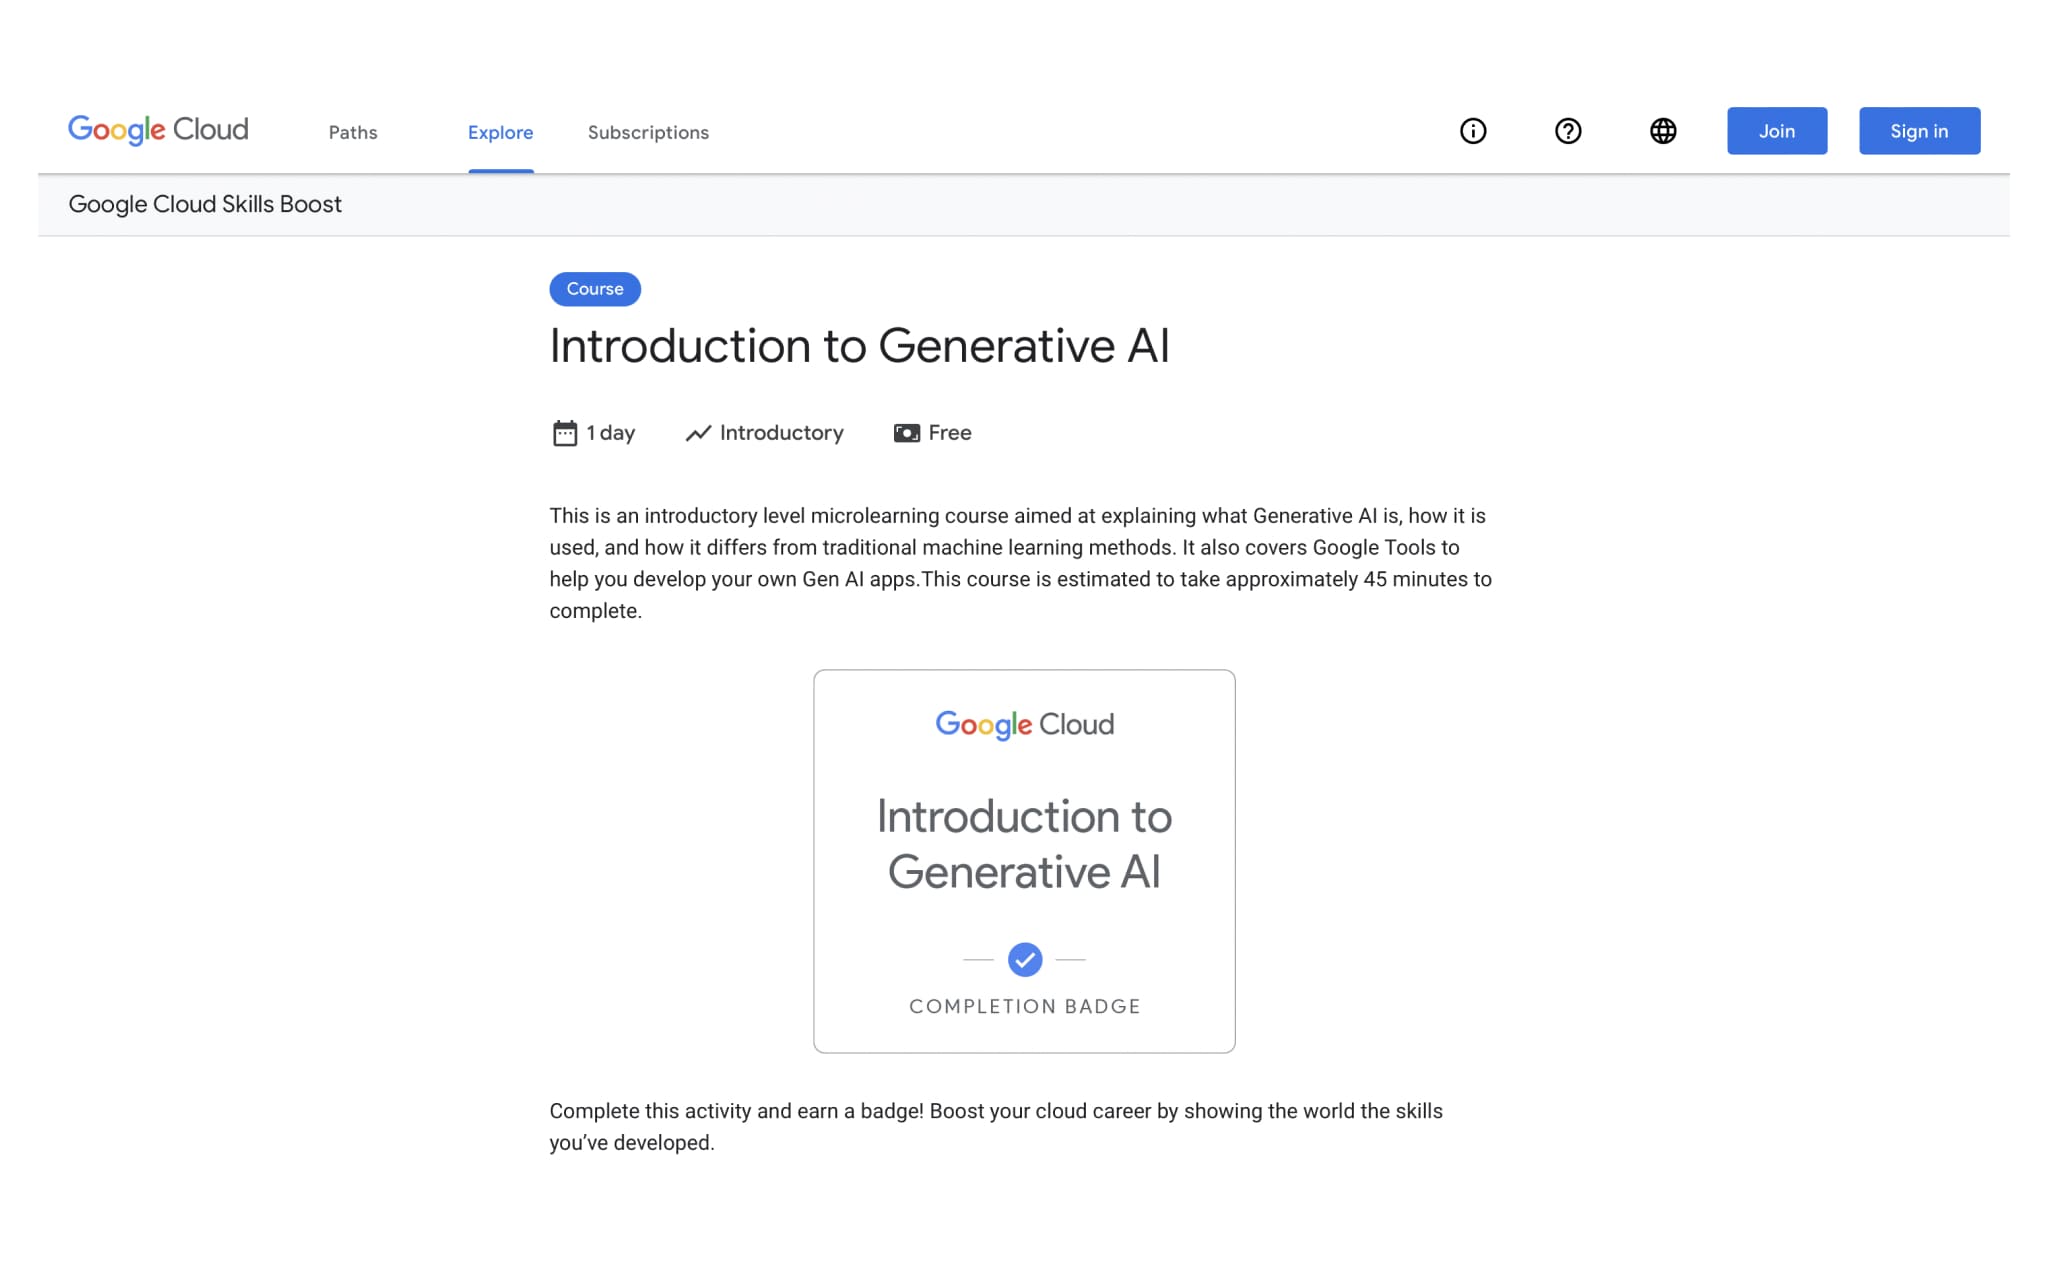Click the Sign in button
The height and width of the screenshot is (1288, 2048).
[1919, 131]
